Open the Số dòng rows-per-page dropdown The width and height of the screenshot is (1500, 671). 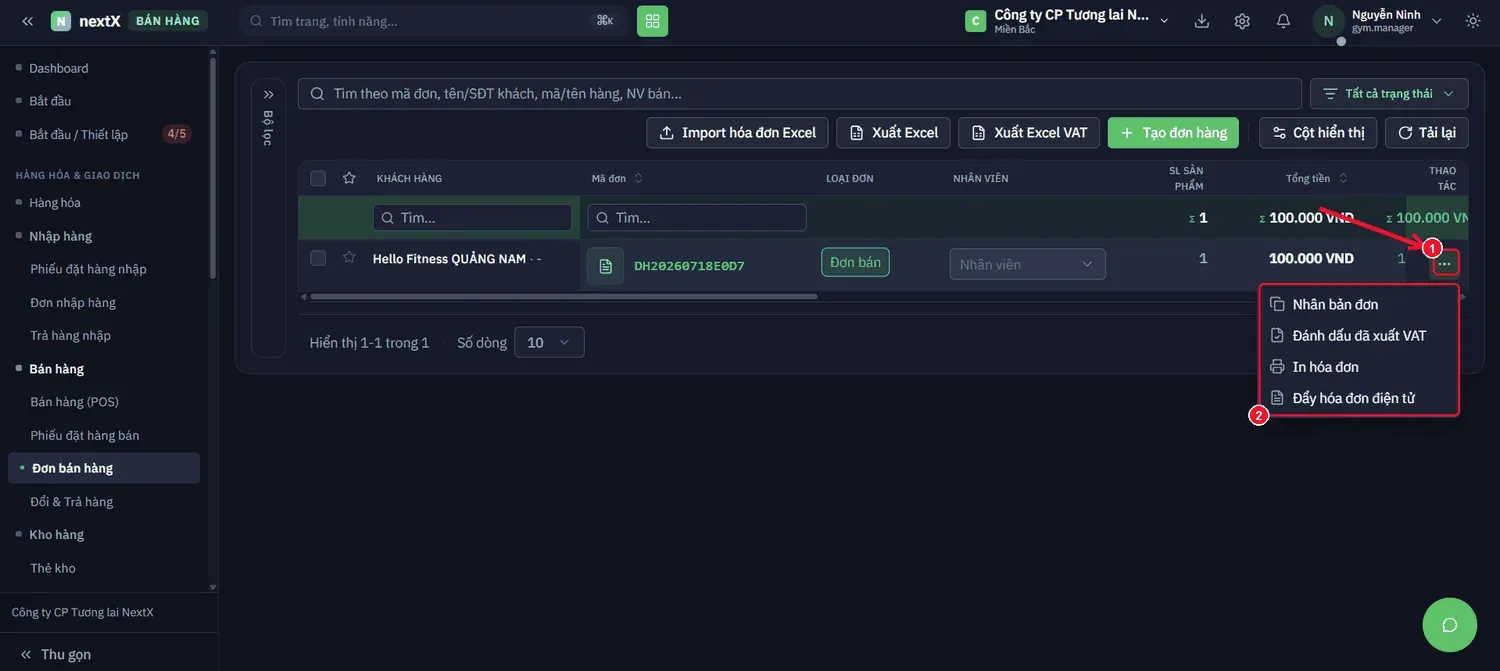pyautogui.click(x=549, y=342)
